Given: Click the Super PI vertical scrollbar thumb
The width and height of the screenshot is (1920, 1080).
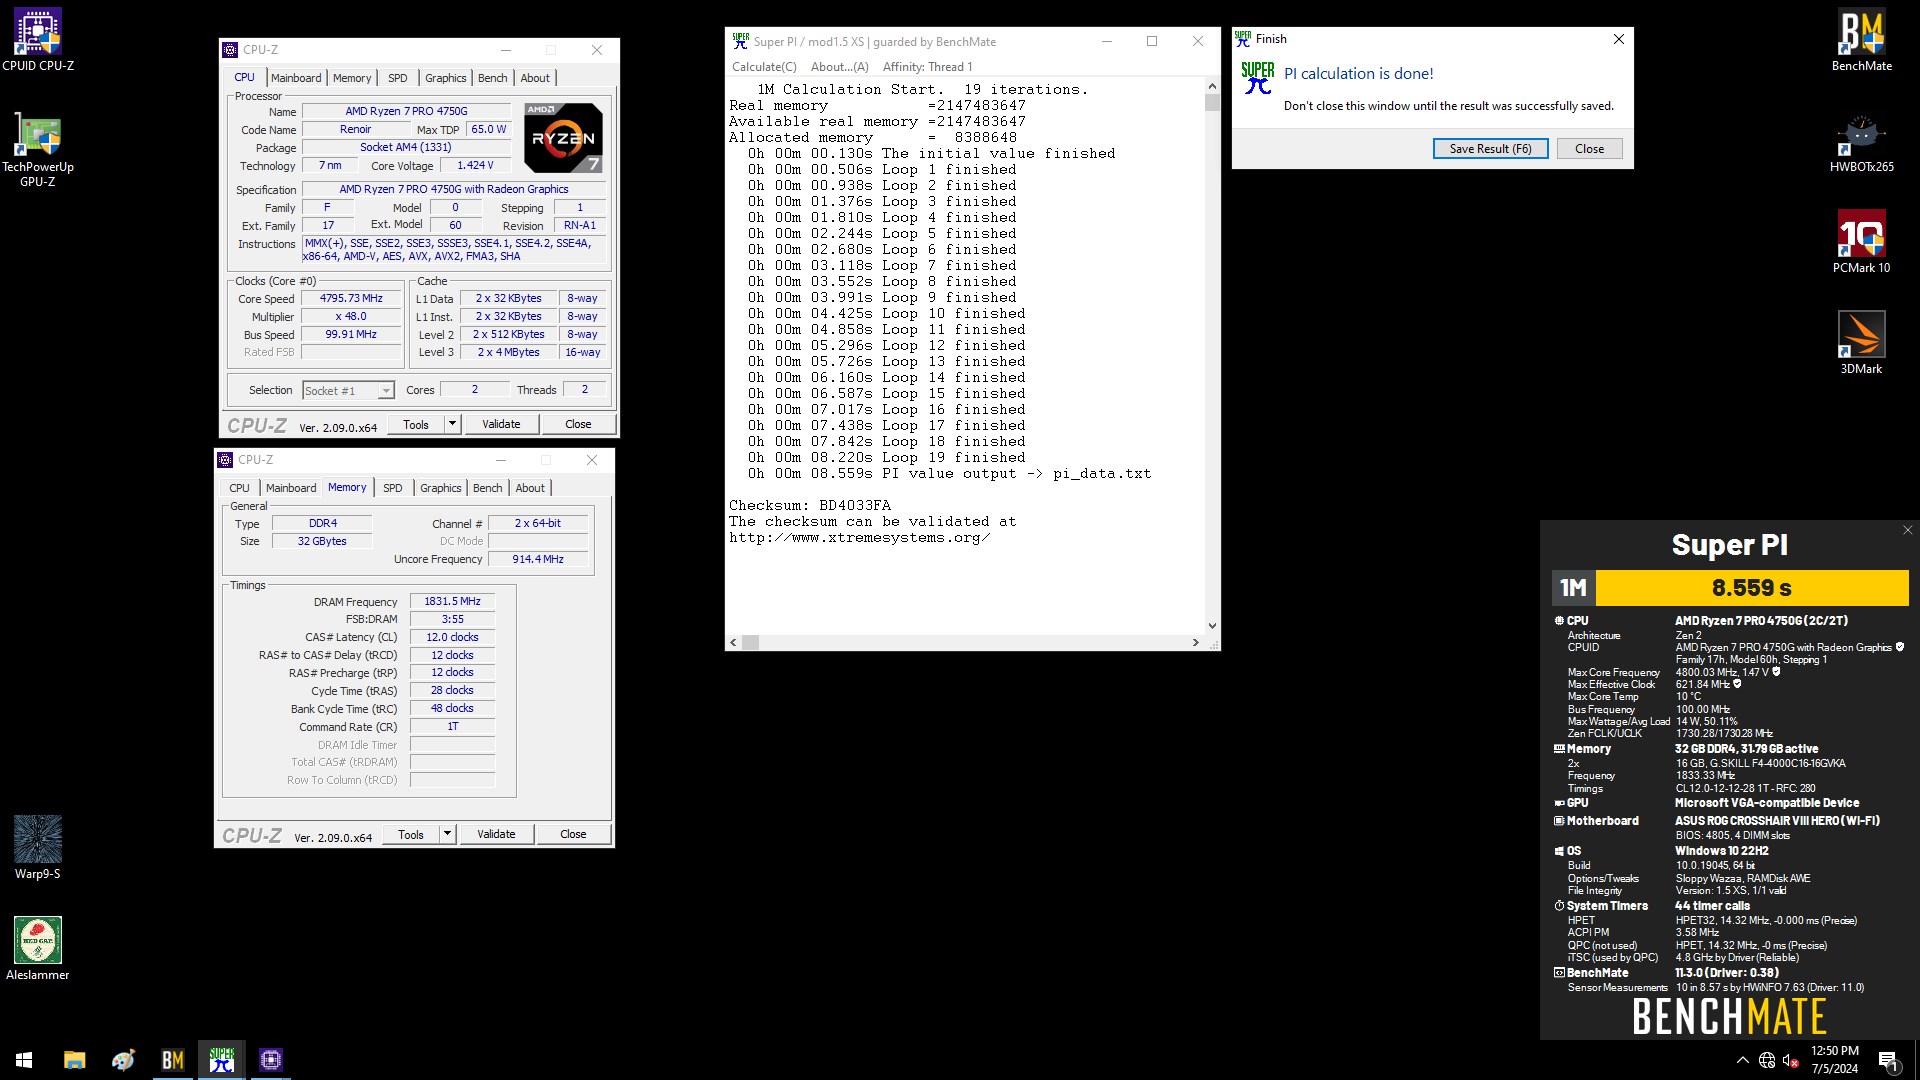Looking at the screenshot, I should click(x=1212, y=103).
